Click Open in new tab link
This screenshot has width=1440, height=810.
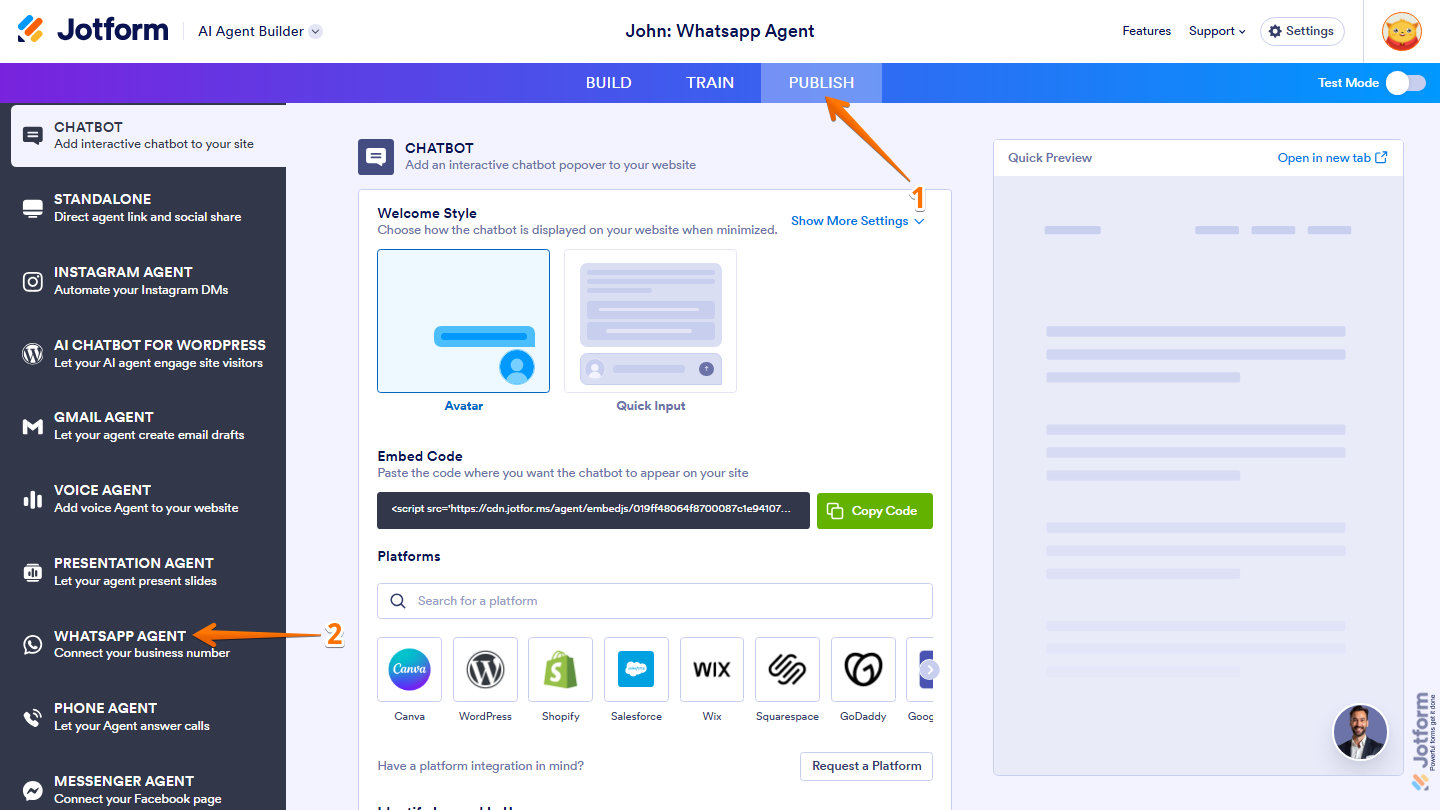point(1332,158)
